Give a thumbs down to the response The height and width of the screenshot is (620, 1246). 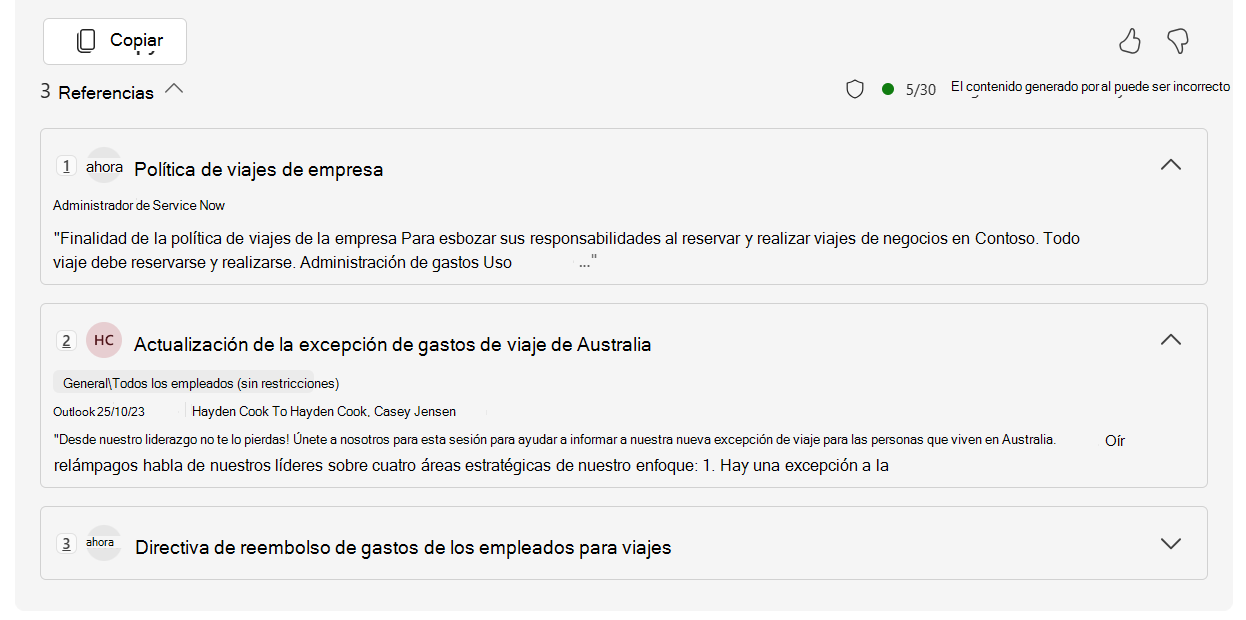(x=1179, y=41)
